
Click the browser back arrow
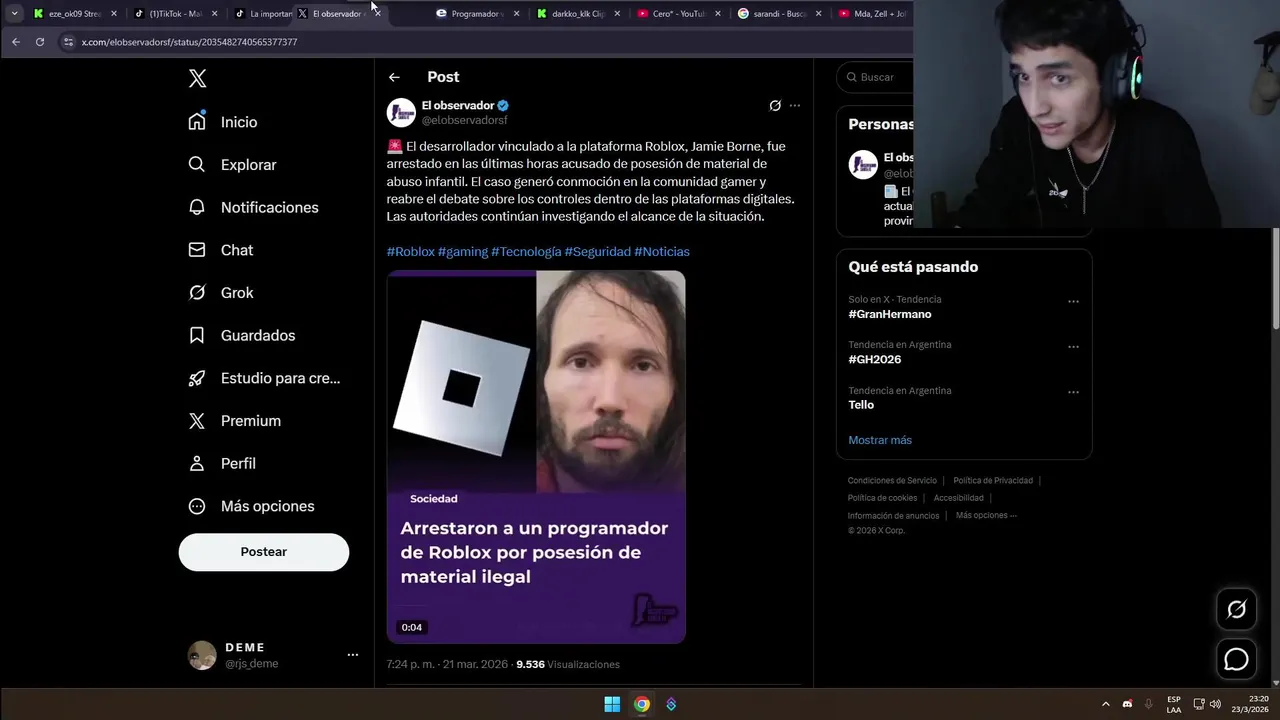point(15,42)
